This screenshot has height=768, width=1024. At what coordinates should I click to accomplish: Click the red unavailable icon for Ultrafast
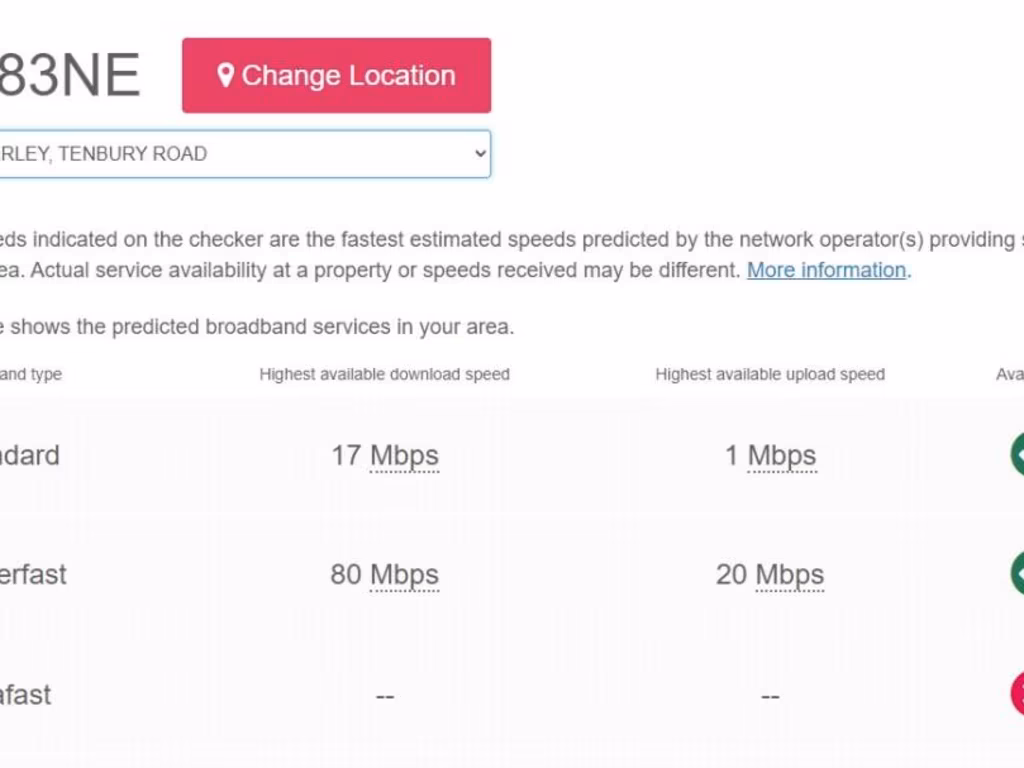(x=1017, y=694)
